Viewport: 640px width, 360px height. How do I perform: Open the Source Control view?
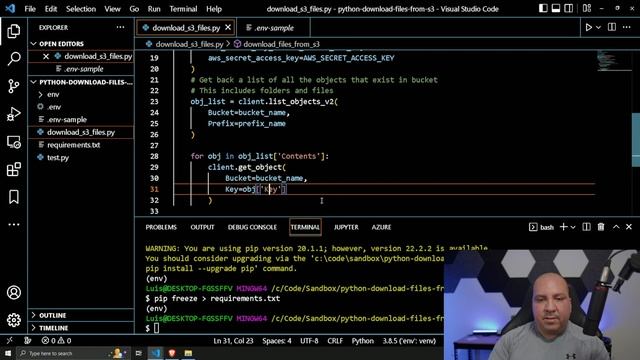click(x=13, y=86)
